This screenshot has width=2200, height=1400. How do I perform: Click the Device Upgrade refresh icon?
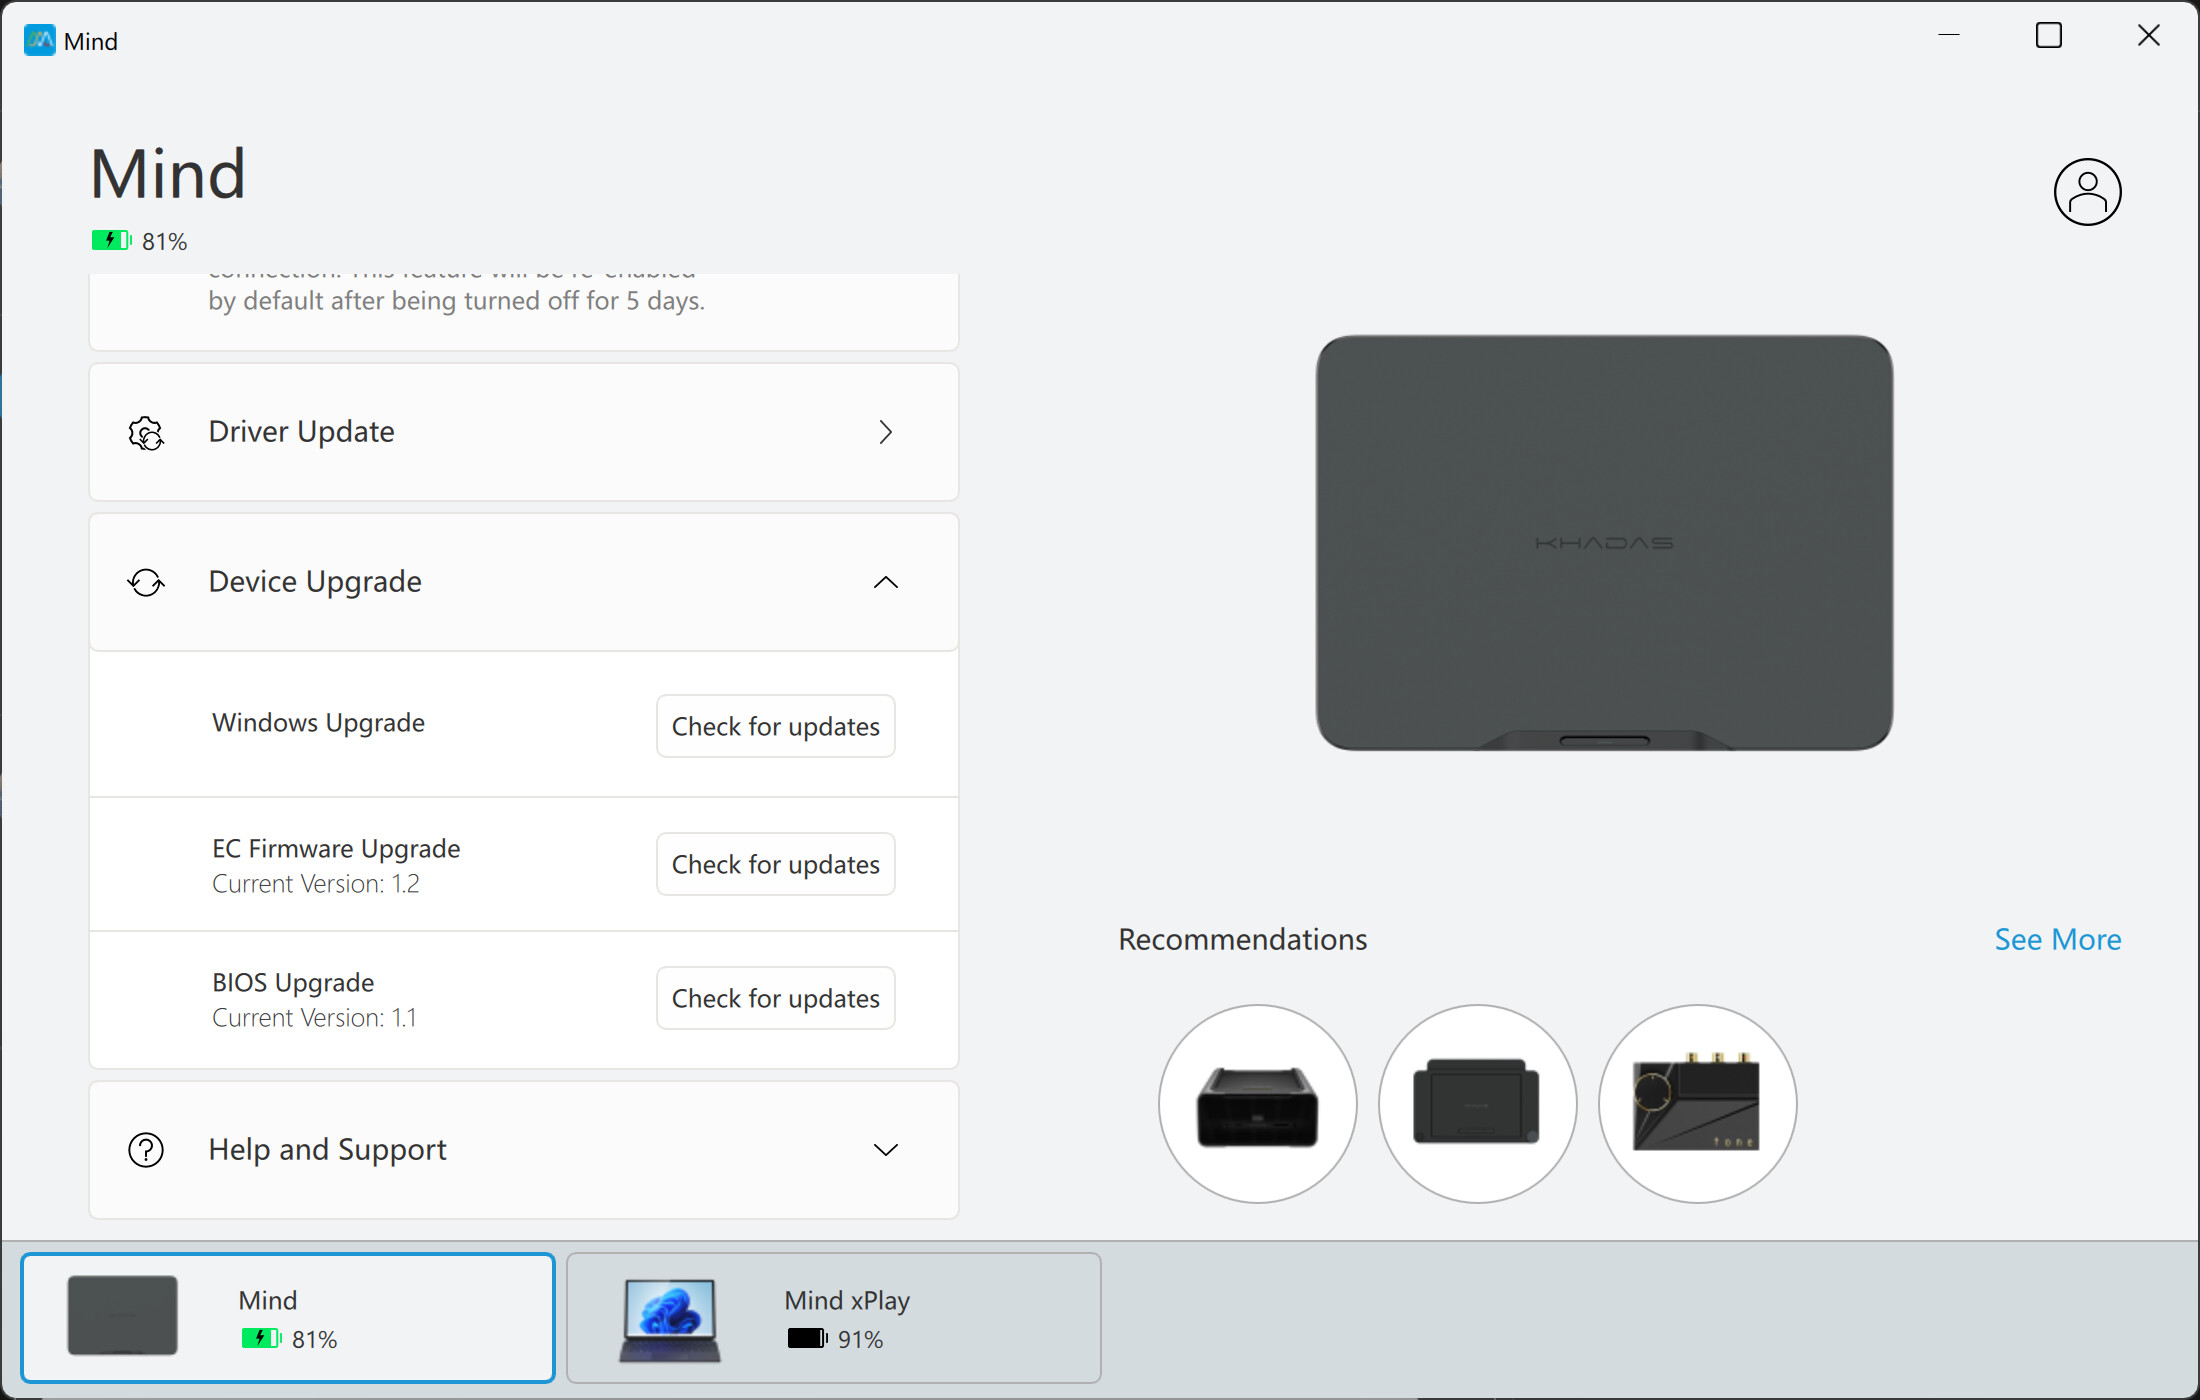(146, 582)
